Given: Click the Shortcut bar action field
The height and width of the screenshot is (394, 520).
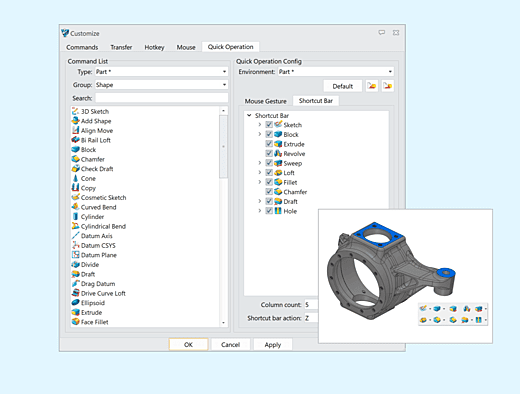Looking at the screenshot, I should (x=311, y=318).
